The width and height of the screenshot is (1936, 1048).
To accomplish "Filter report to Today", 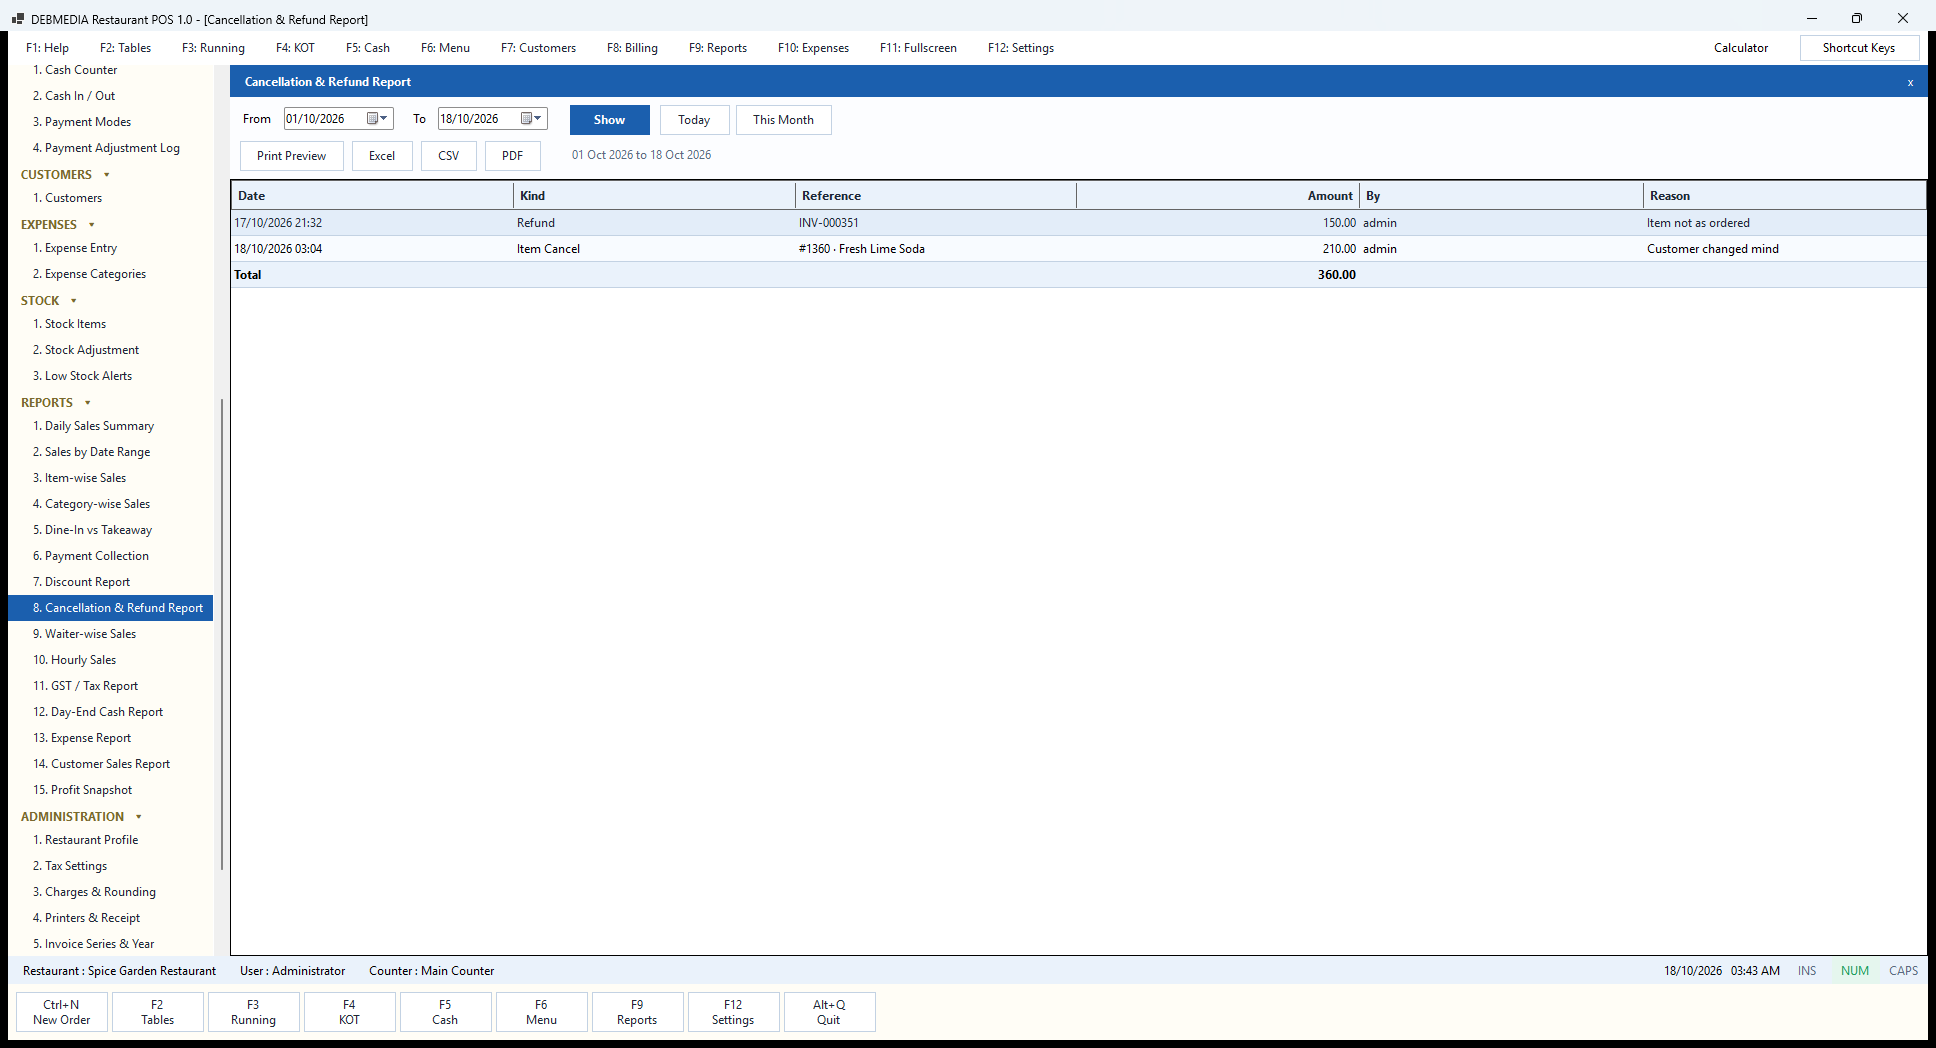I will coord(694,120).
